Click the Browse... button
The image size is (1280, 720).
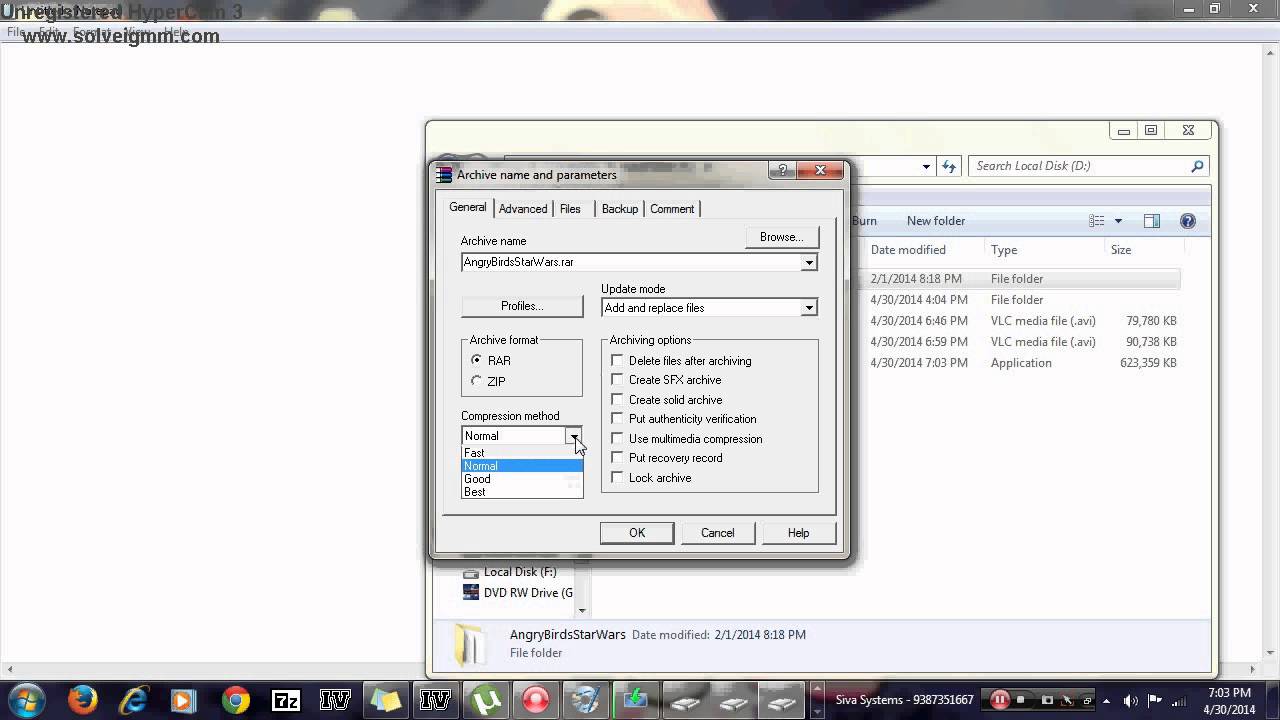(x=782, y=237)
